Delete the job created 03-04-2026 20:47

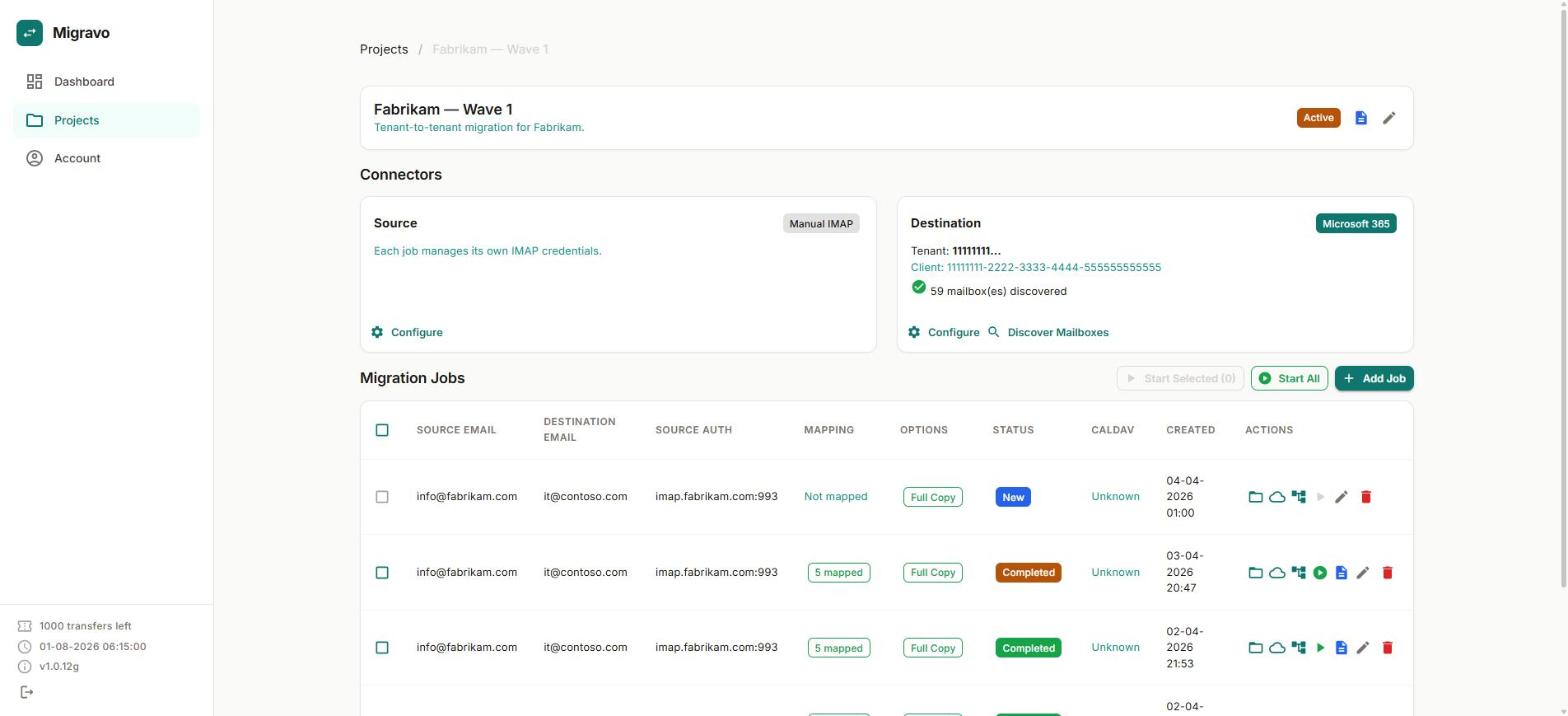pos(1387,573)
